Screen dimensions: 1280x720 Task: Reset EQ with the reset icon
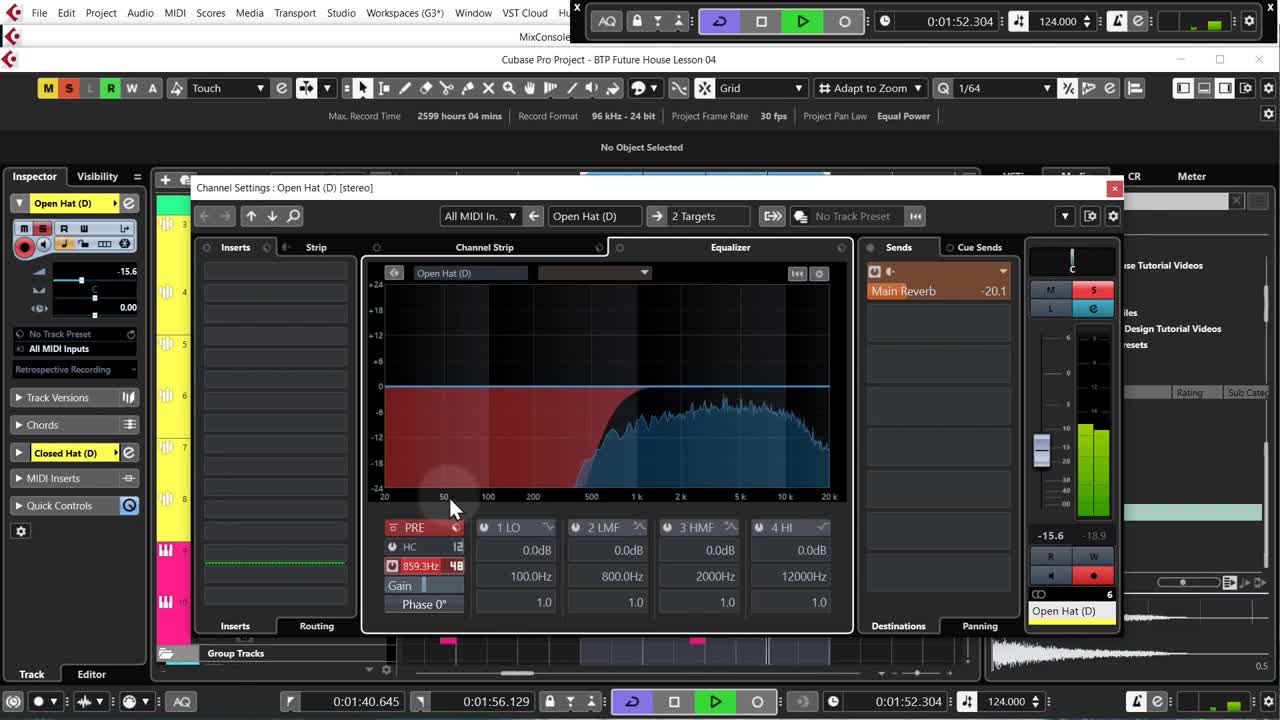[x=797, y=273]
